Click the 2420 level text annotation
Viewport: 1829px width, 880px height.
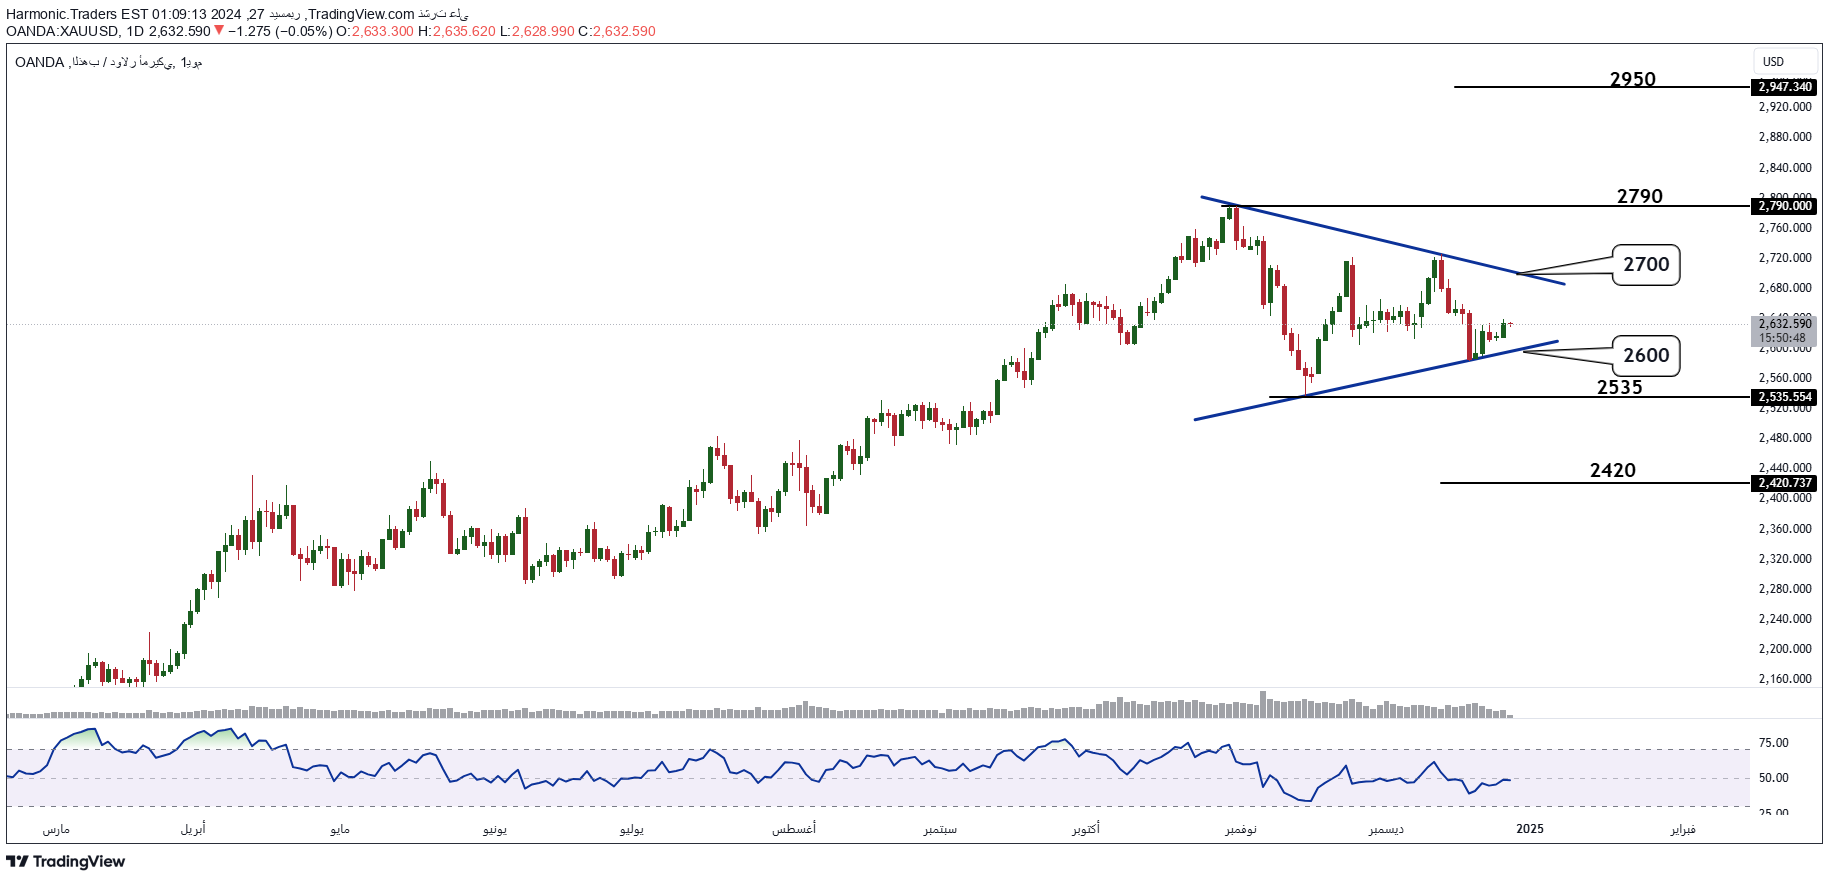(1613, 470)
